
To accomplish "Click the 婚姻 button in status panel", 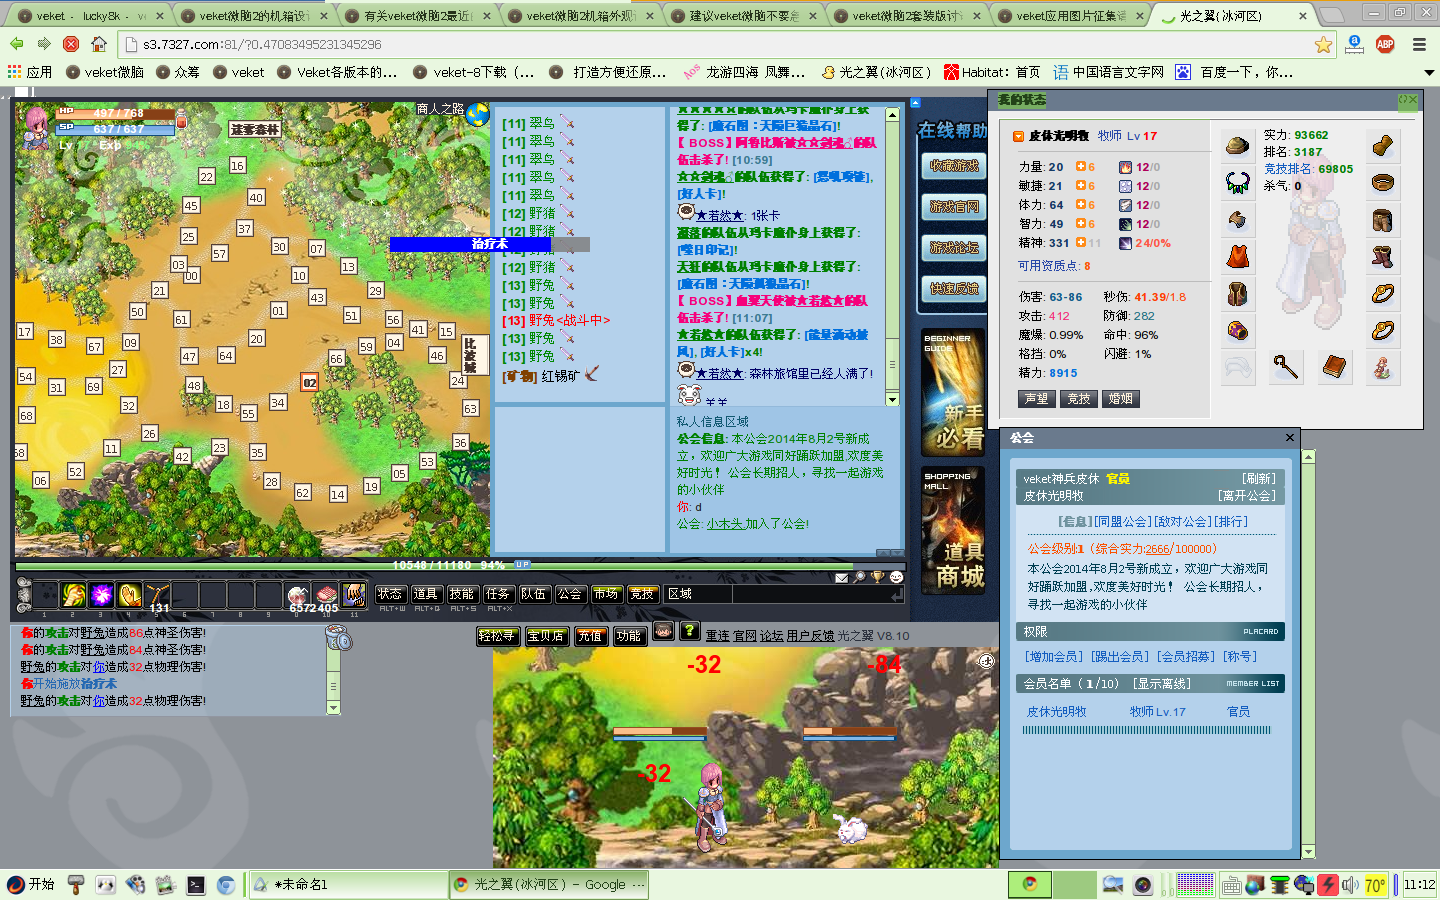I will (1121, 399).
